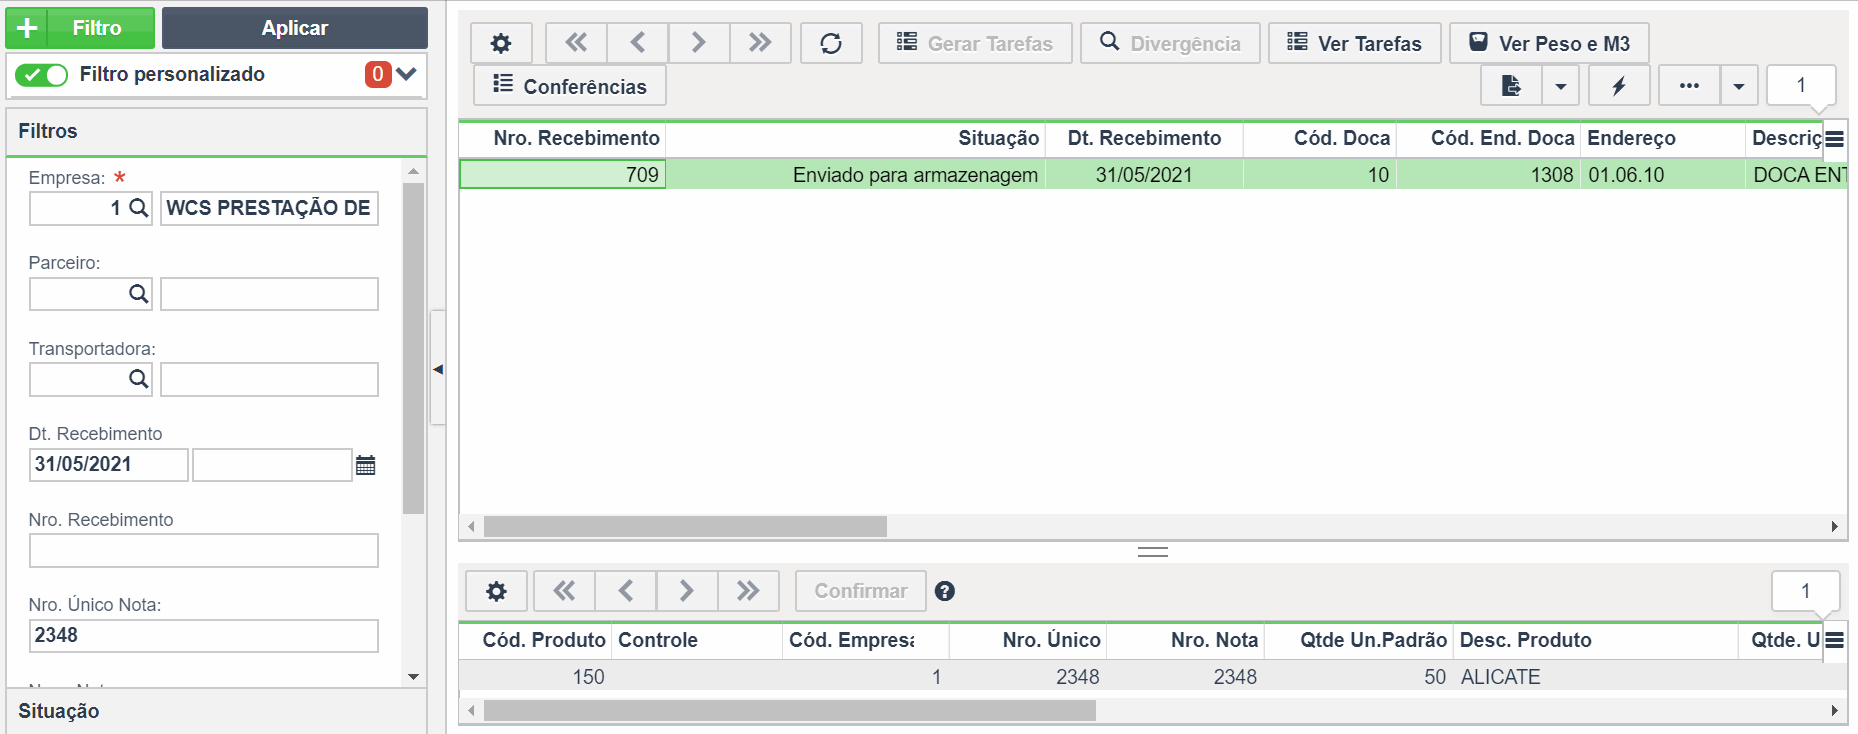
Task: Click the Filtros section header
Action: 216,131
